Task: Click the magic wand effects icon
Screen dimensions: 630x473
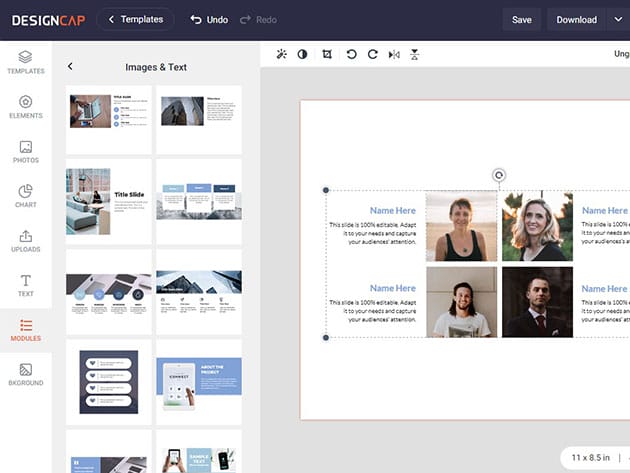Action: coord(281,54)
